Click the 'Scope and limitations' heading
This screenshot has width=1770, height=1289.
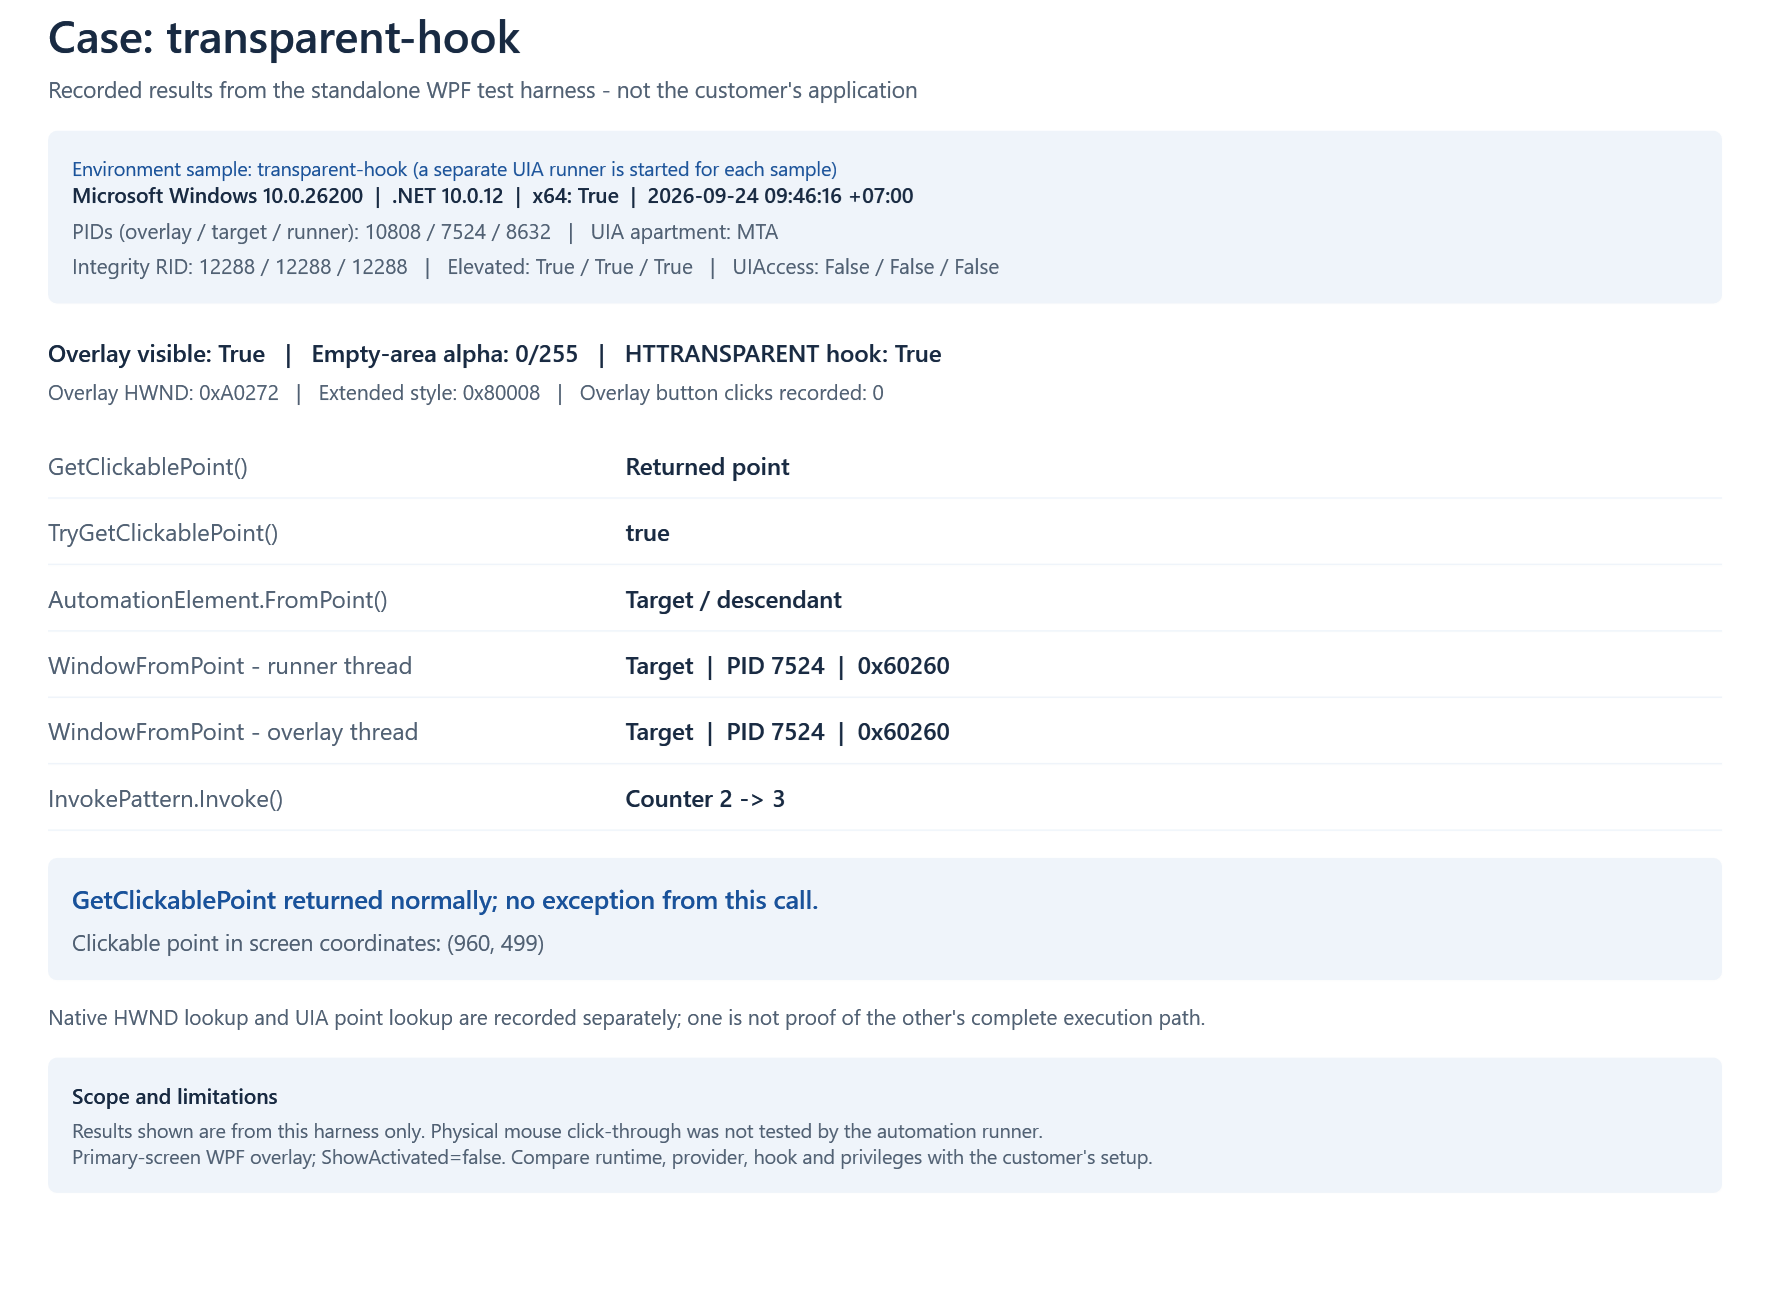pos(175,1097)
